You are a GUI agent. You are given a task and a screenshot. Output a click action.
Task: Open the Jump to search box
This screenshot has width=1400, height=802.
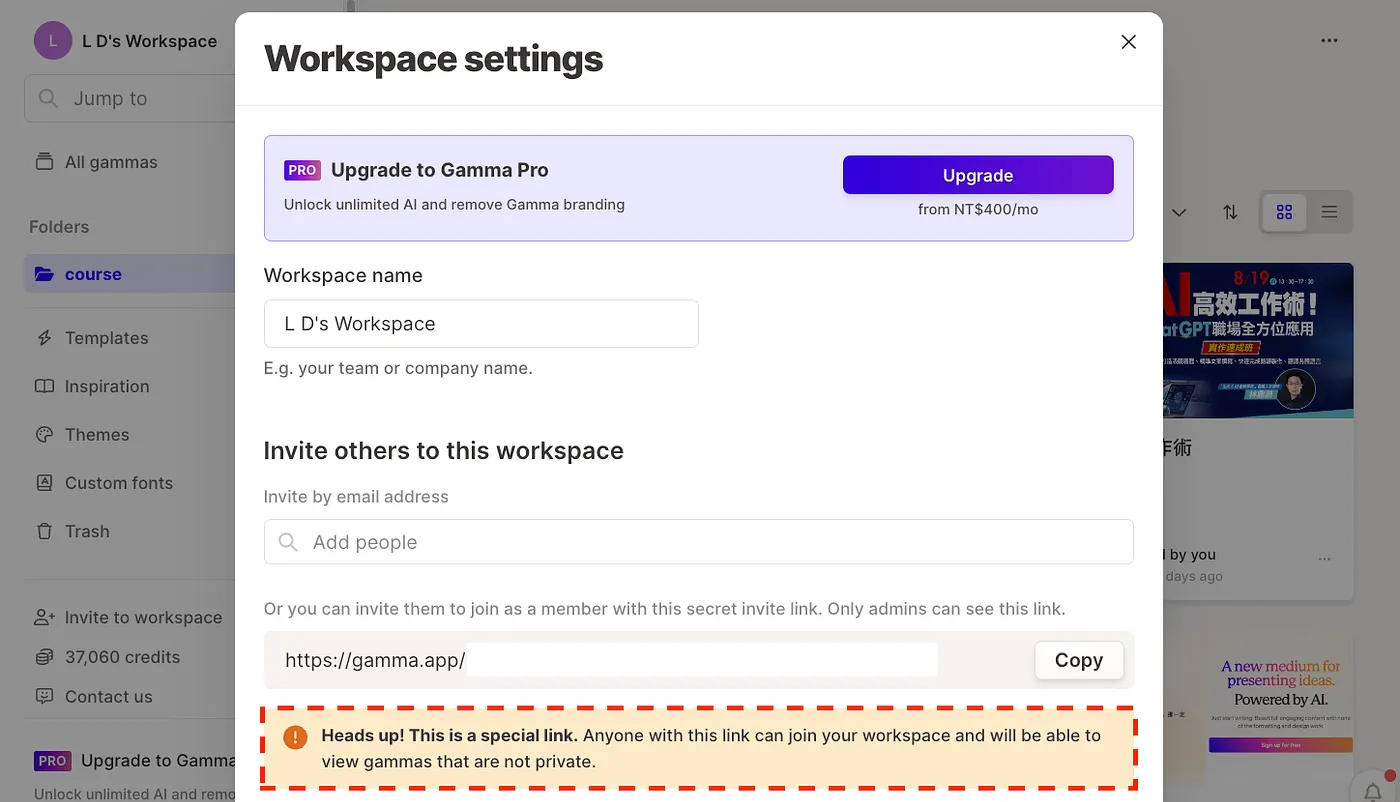[130, 98]
